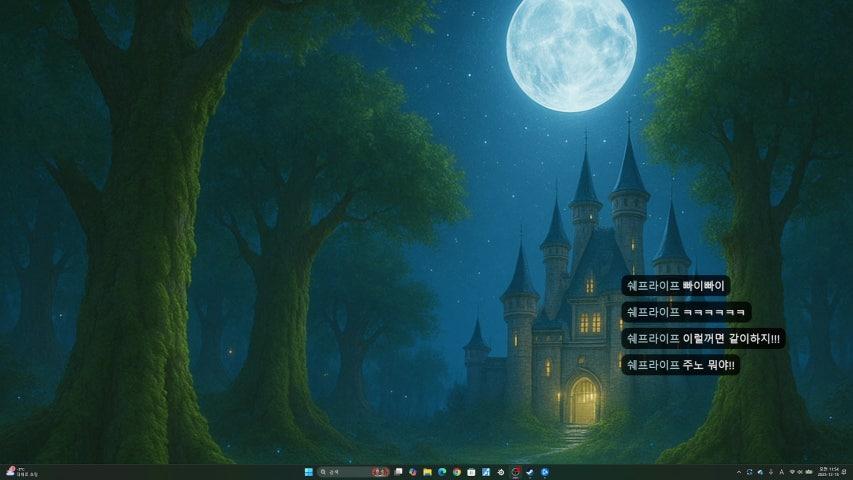Select the message 주노 뭐야!!
The height and width of the screenshot is (480, 853).
680,365
